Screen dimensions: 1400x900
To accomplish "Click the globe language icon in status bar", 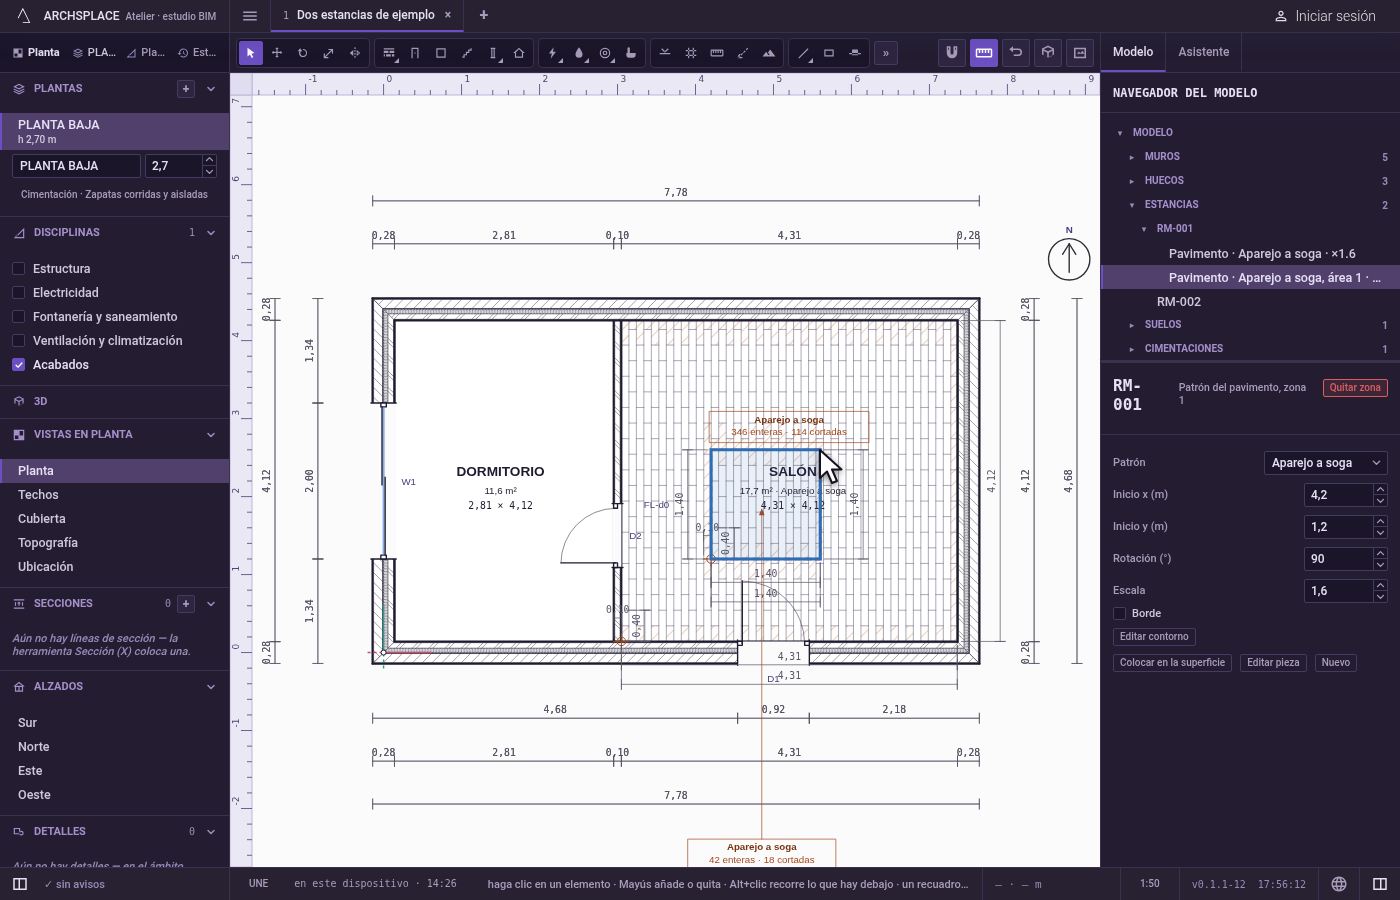I will click(1339, 884).
